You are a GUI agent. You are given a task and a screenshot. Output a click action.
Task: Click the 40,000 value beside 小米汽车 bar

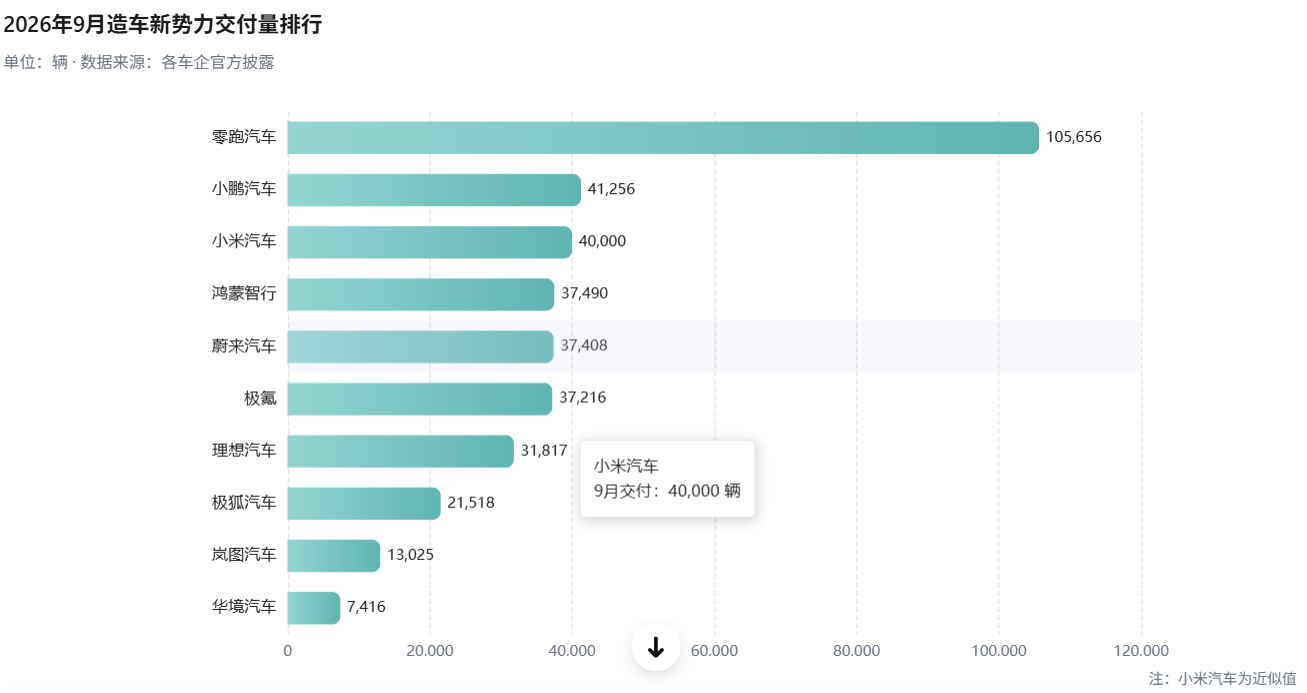click(x=602, y=241)
